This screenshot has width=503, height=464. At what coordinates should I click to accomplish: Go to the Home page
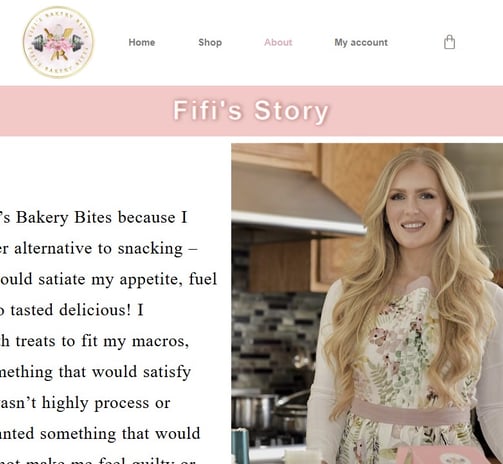tap(142, 42)
